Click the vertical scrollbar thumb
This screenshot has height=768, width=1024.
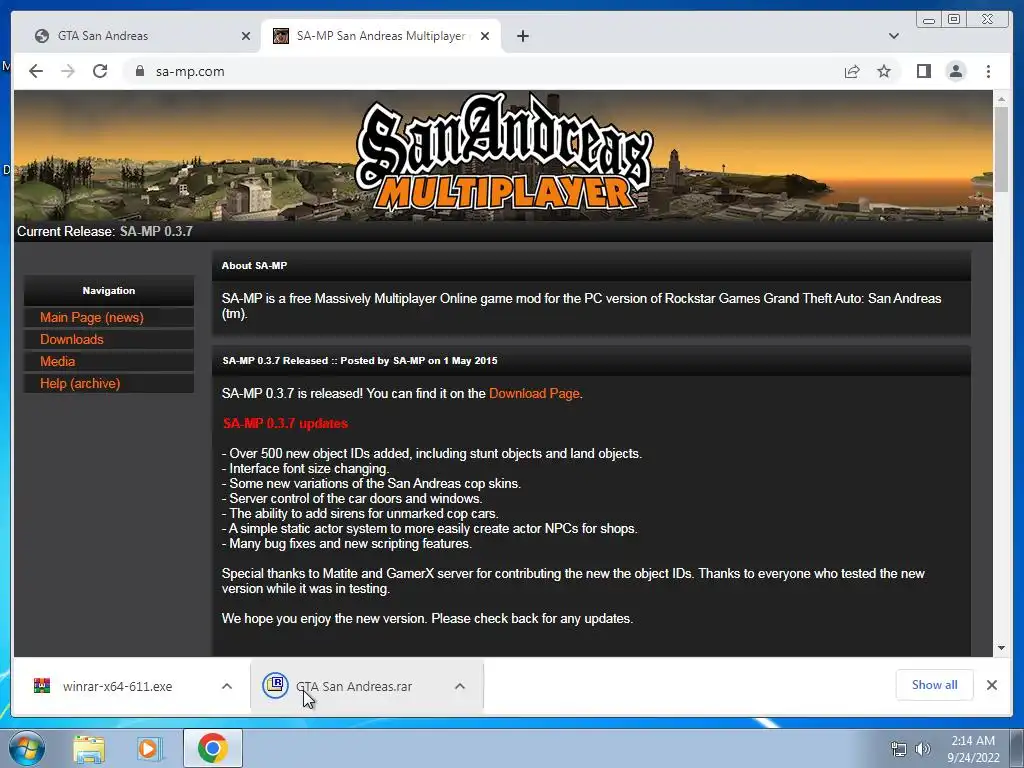[1001, 150]
